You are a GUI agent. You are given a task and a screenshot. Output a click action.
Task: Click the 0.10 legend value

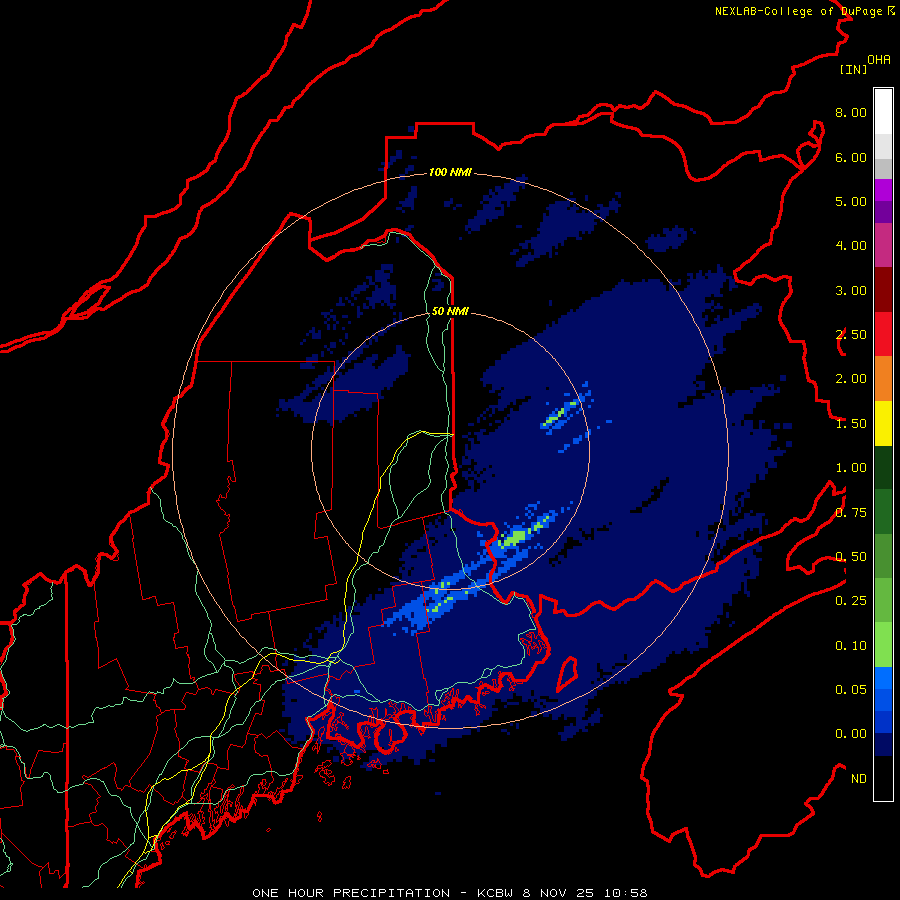pyautogui.click(x=851, y=646)
